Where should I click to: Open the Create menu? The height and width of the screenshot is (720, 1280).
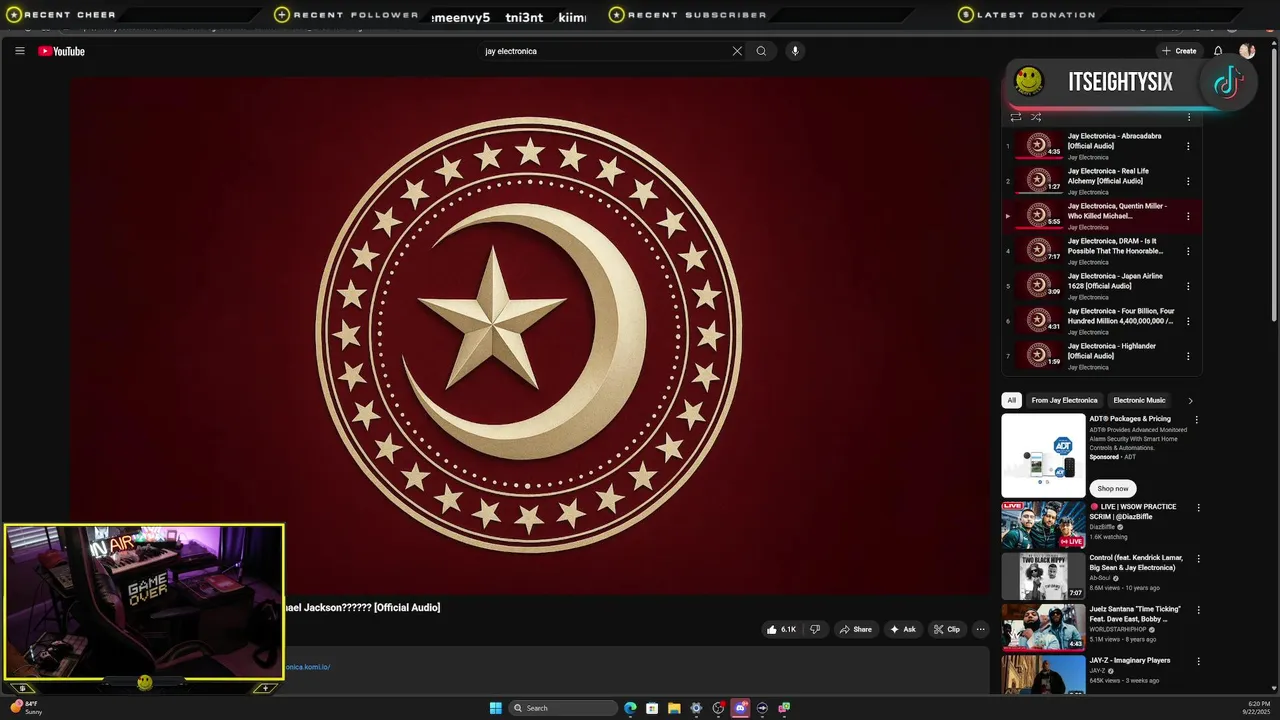click(x=1180, y=51)
